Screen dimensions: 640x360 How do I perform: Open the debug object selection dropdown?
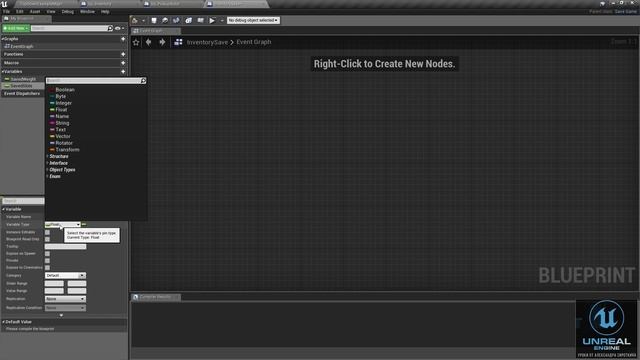point(253,20)
